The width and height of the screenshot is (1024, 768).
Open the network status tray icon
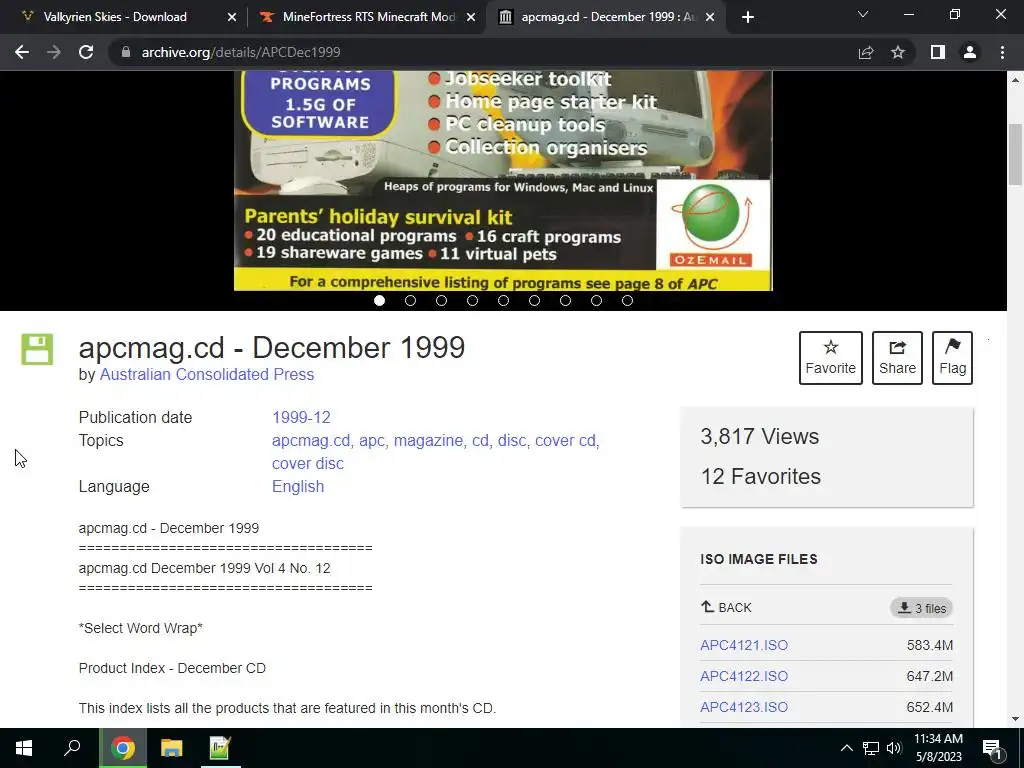(871, 748)
